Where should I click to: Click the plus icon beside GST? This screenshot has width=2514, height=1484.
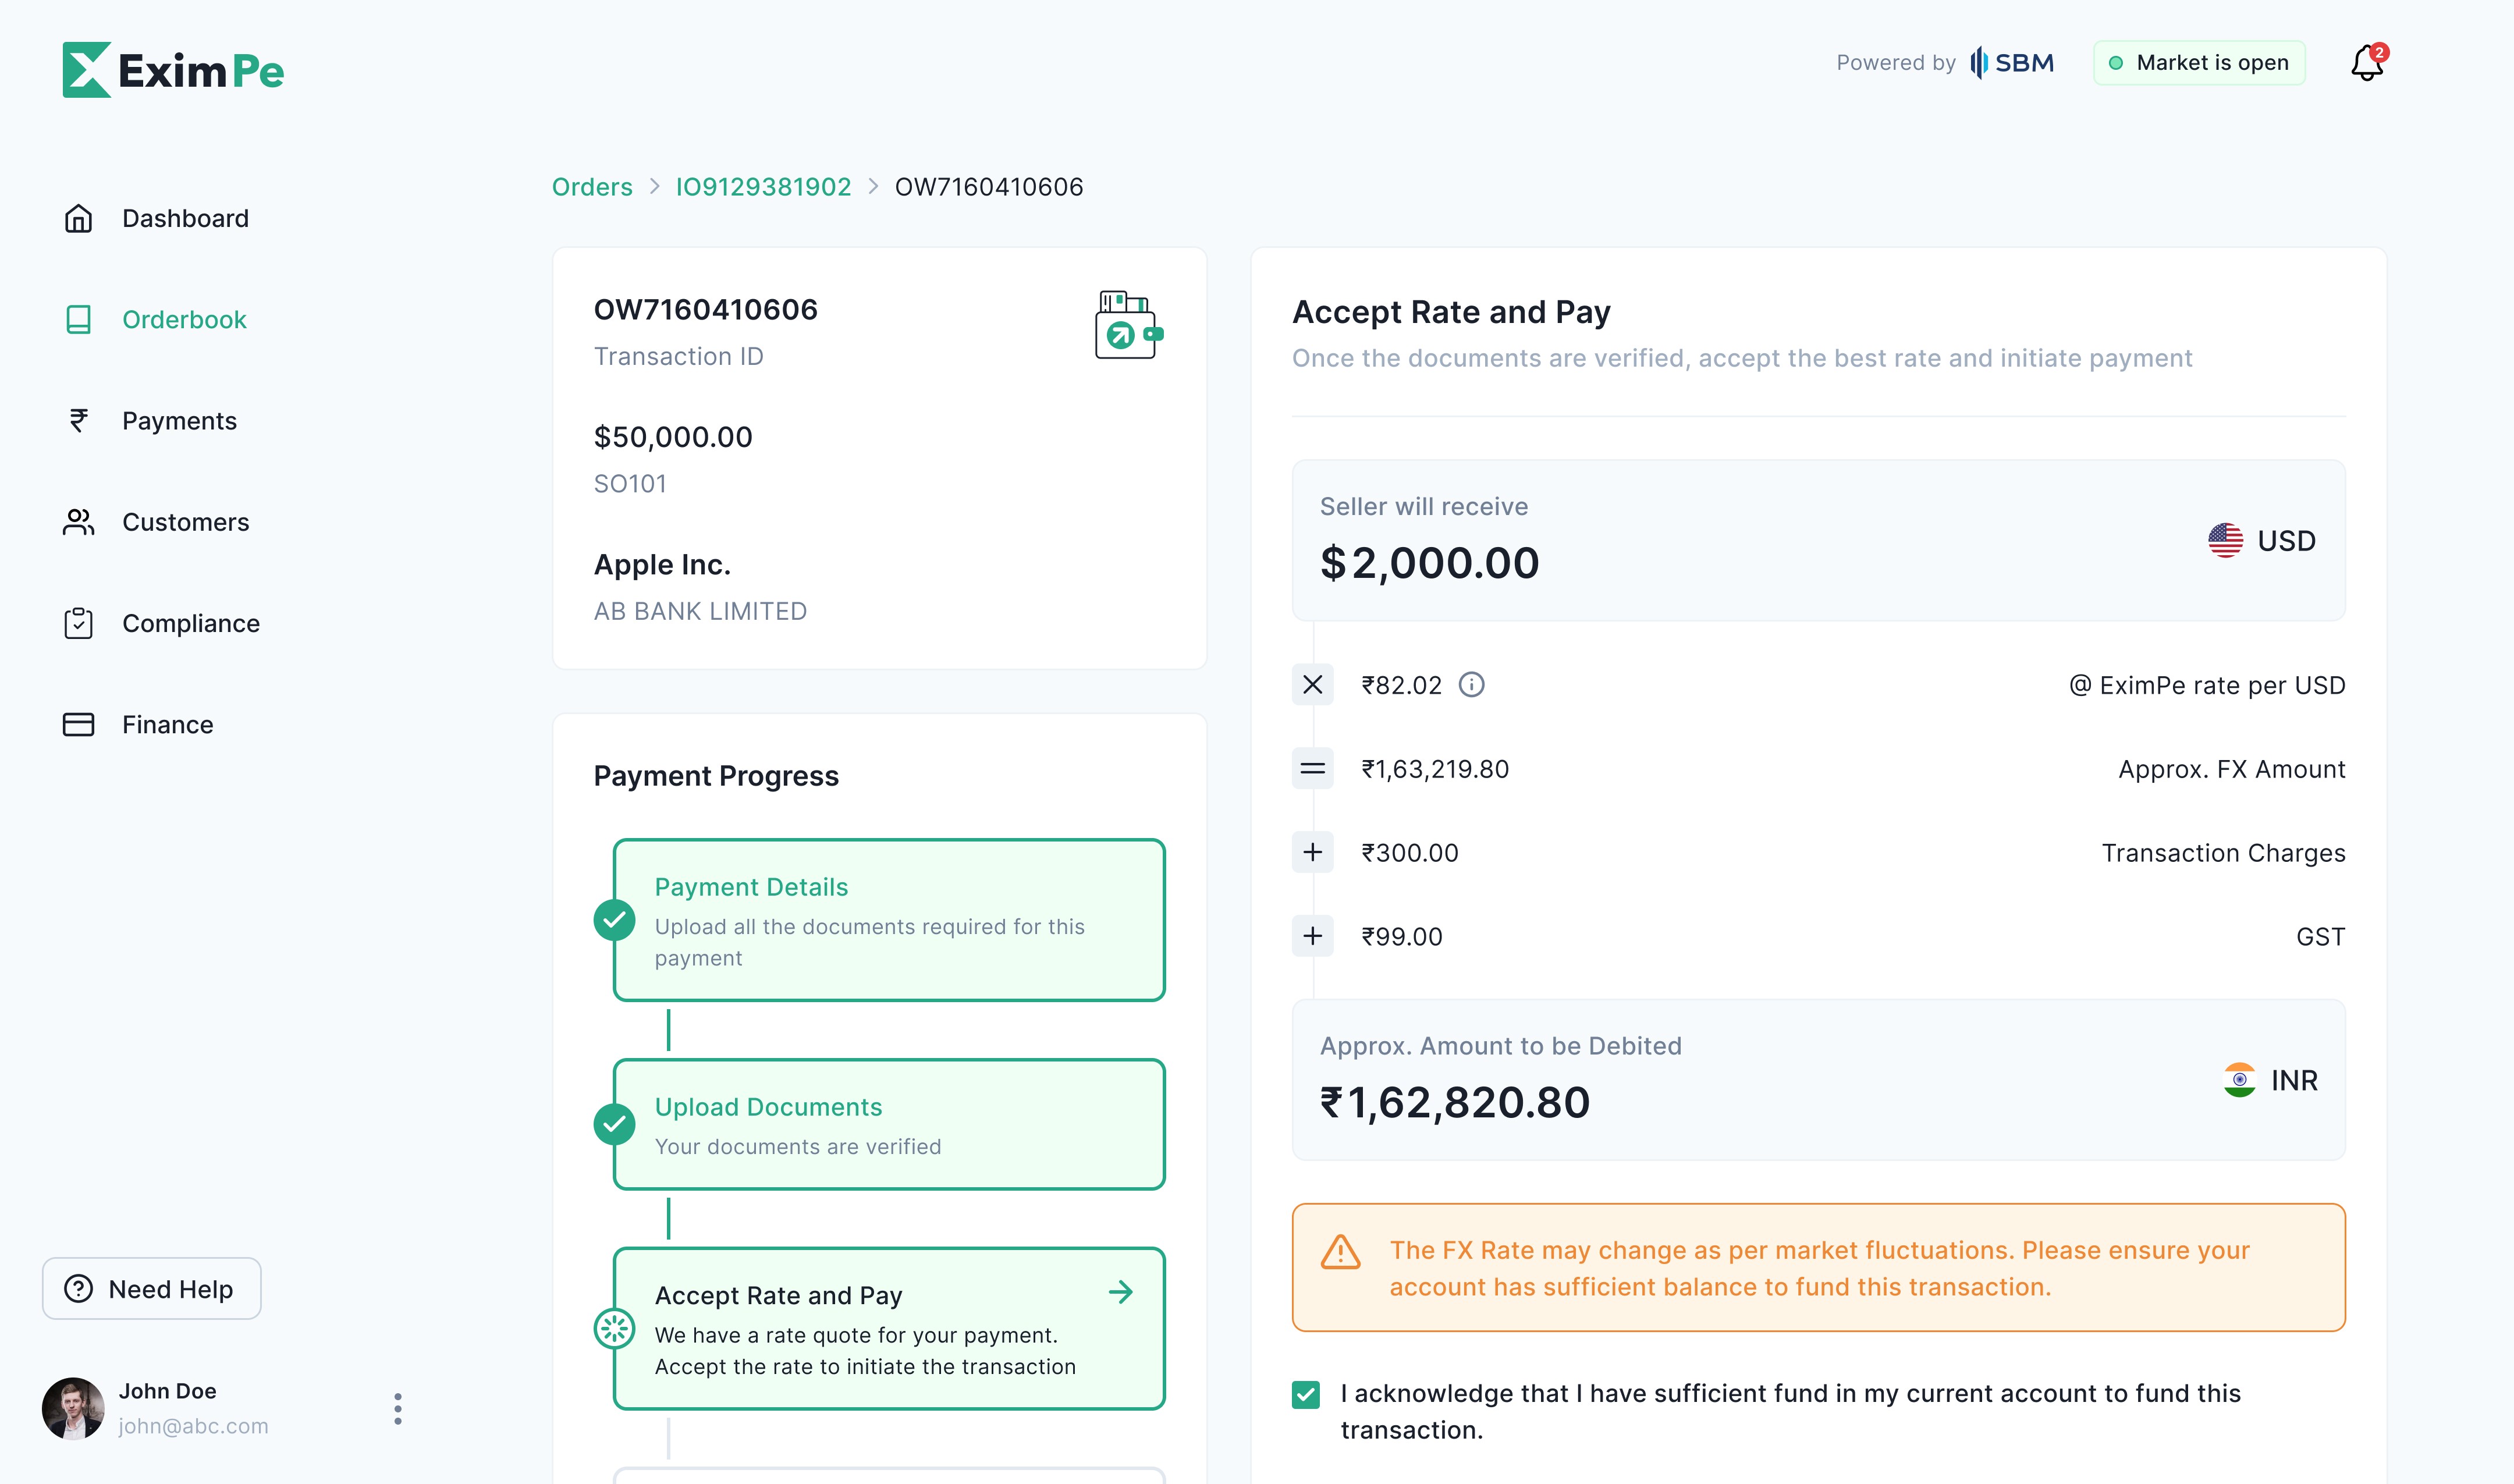pyautogui.click(x=1312, y=936)
